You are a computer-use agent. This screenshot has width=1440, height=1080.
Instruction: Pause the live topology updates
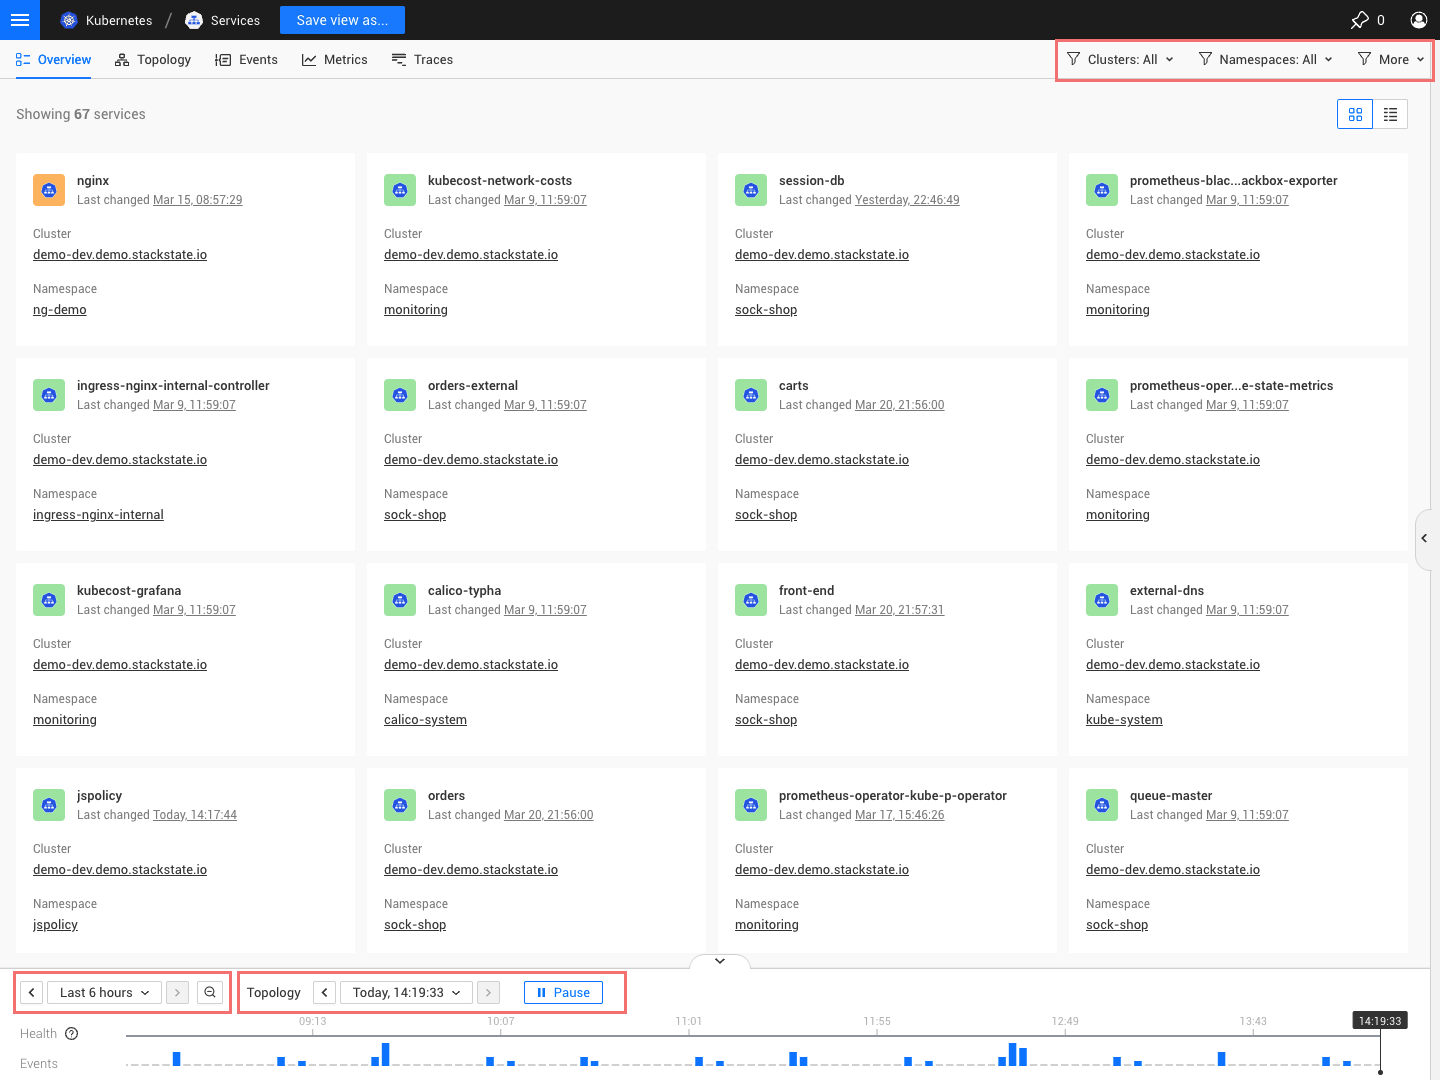tap(563, 992)
